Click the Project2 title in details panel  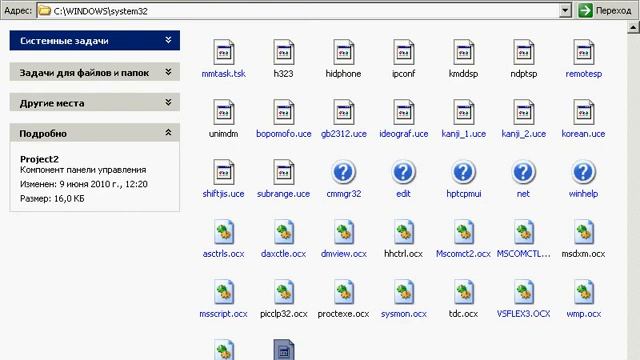[x=39, y=159]
